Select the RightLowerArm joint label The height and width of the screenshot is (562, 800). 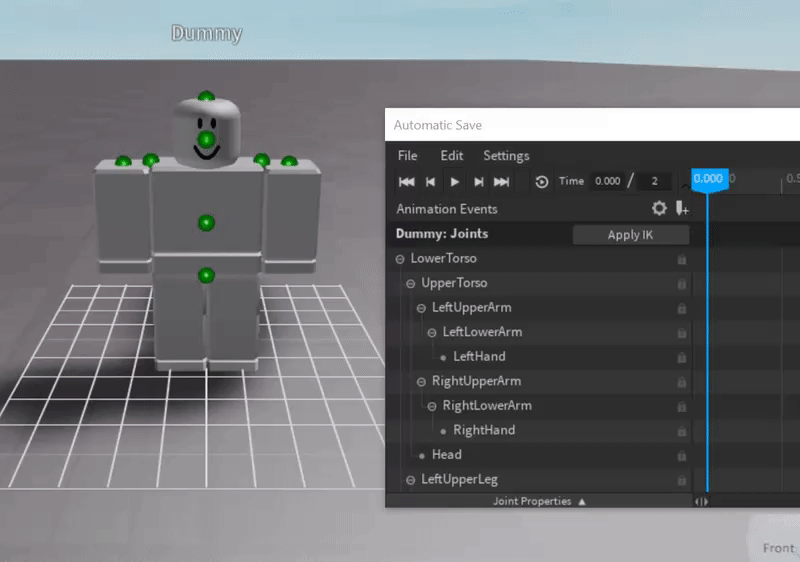(x=487, y=406)
